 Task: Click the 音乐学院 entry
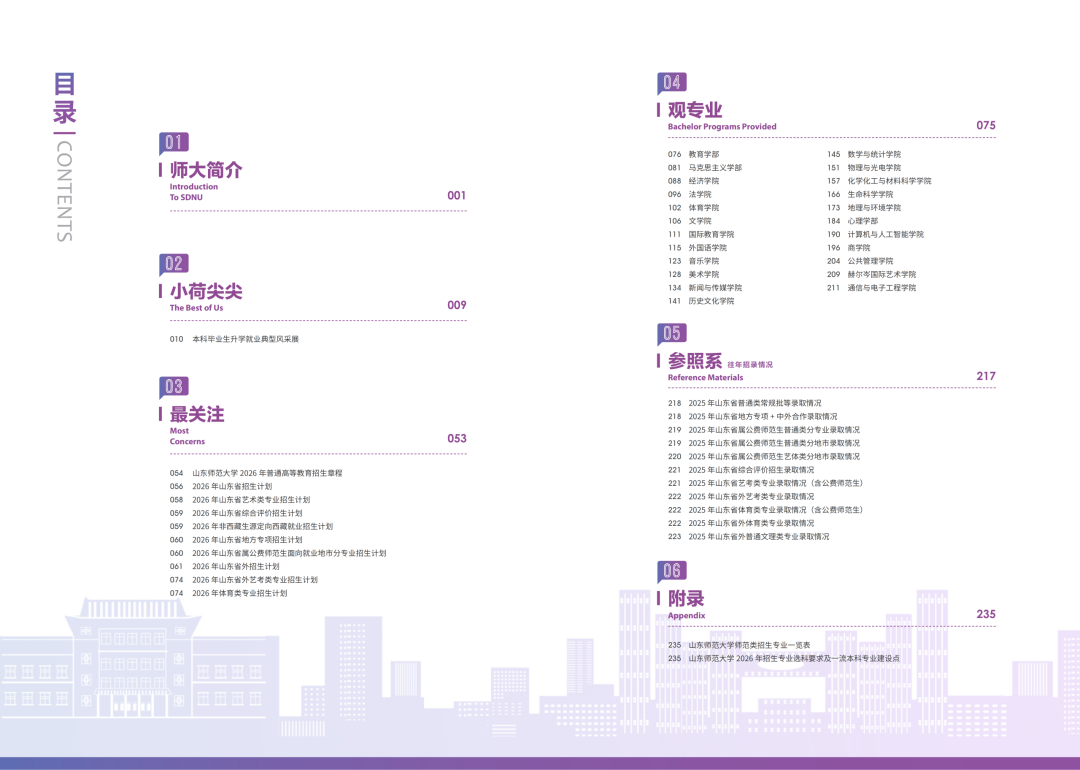(x=694, y=261)
